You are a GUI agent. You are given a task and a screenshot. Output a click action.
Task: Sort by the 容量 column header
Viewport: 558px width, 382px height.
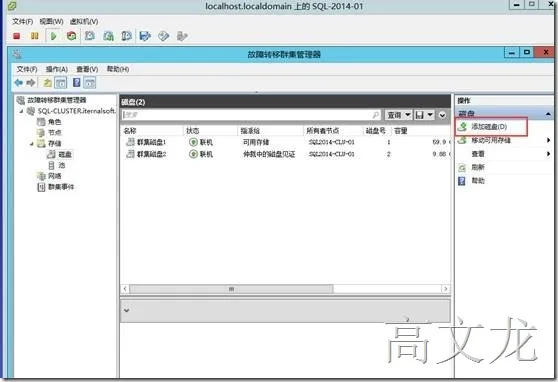400,131
